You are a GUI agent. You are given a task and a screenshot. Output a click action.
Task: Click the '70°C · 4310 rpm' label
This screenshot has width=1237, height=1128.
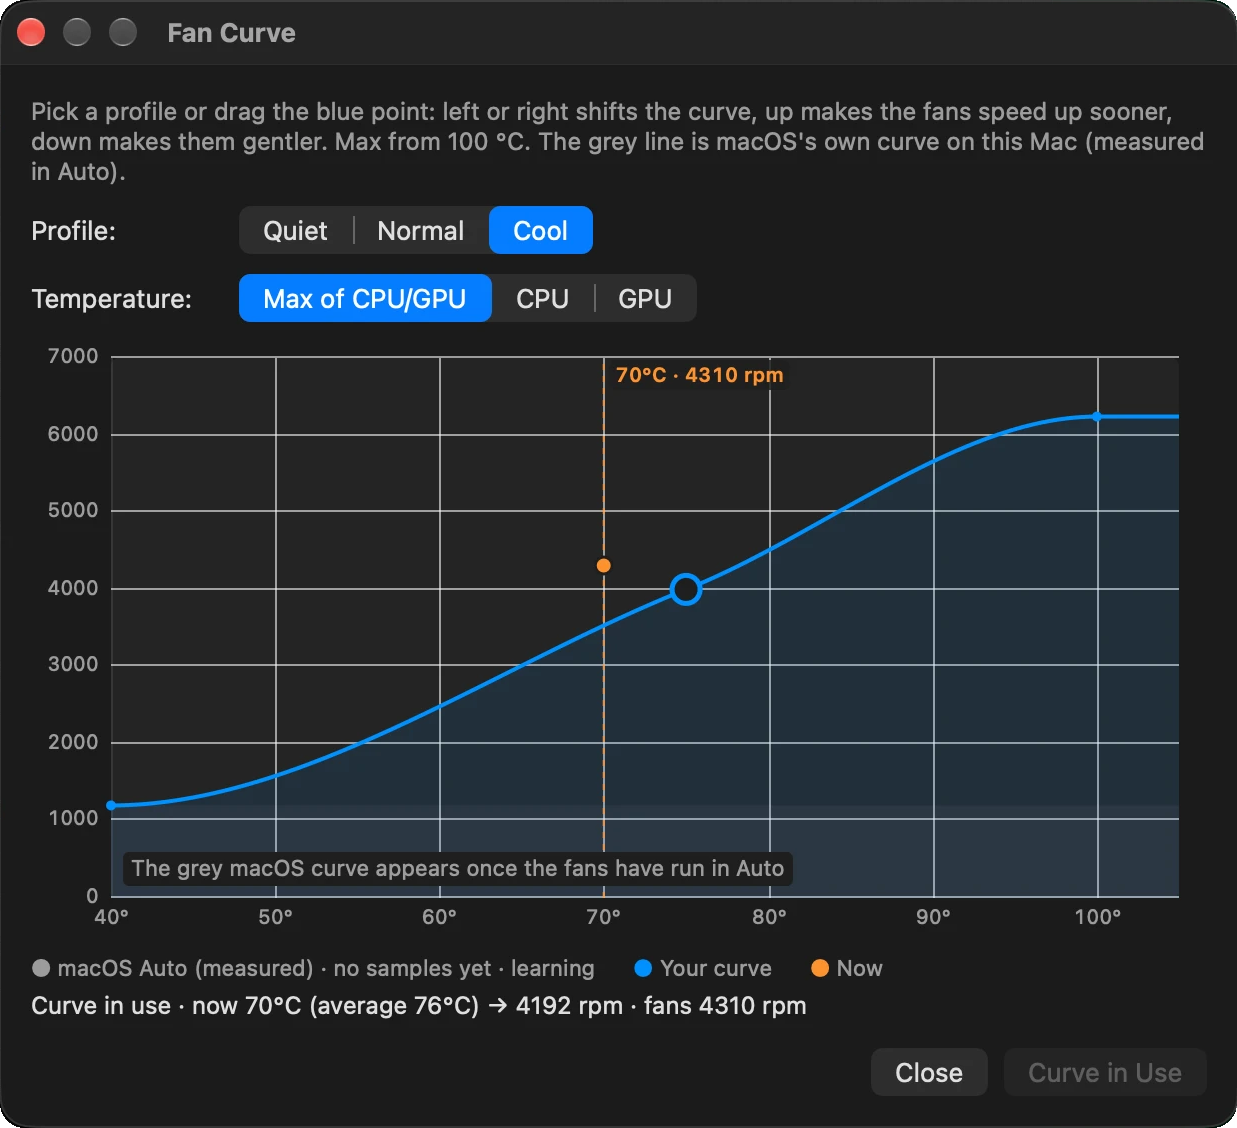[x=699, y=375]
